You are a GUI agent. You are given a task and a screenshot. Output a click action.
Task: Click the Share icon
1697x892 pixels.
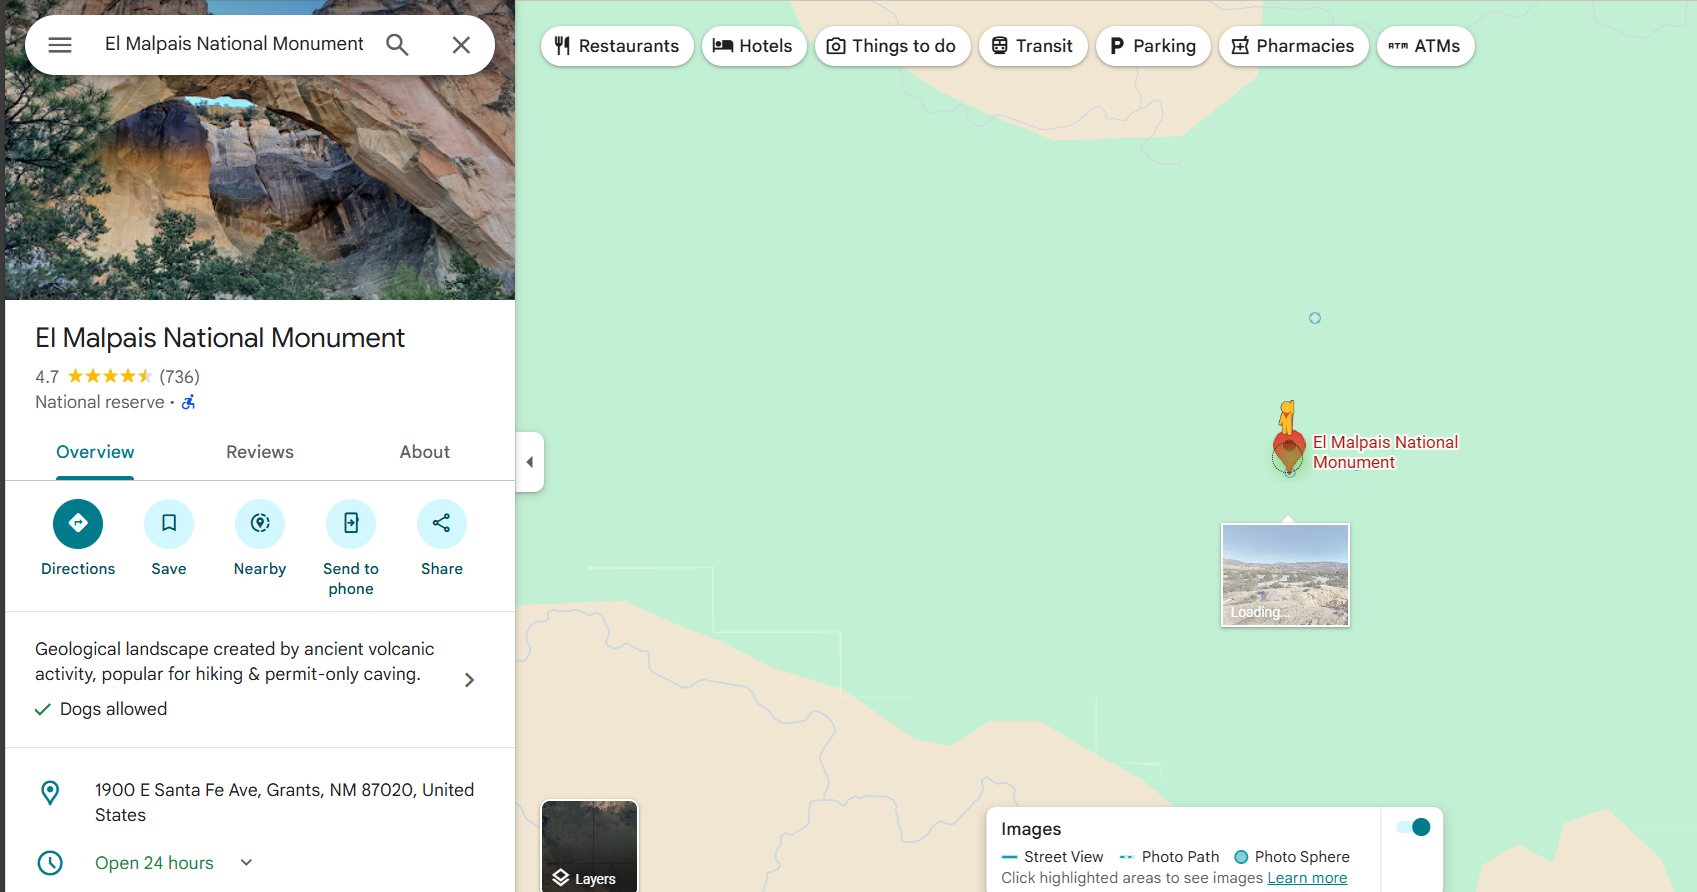(x=442, y=523)
